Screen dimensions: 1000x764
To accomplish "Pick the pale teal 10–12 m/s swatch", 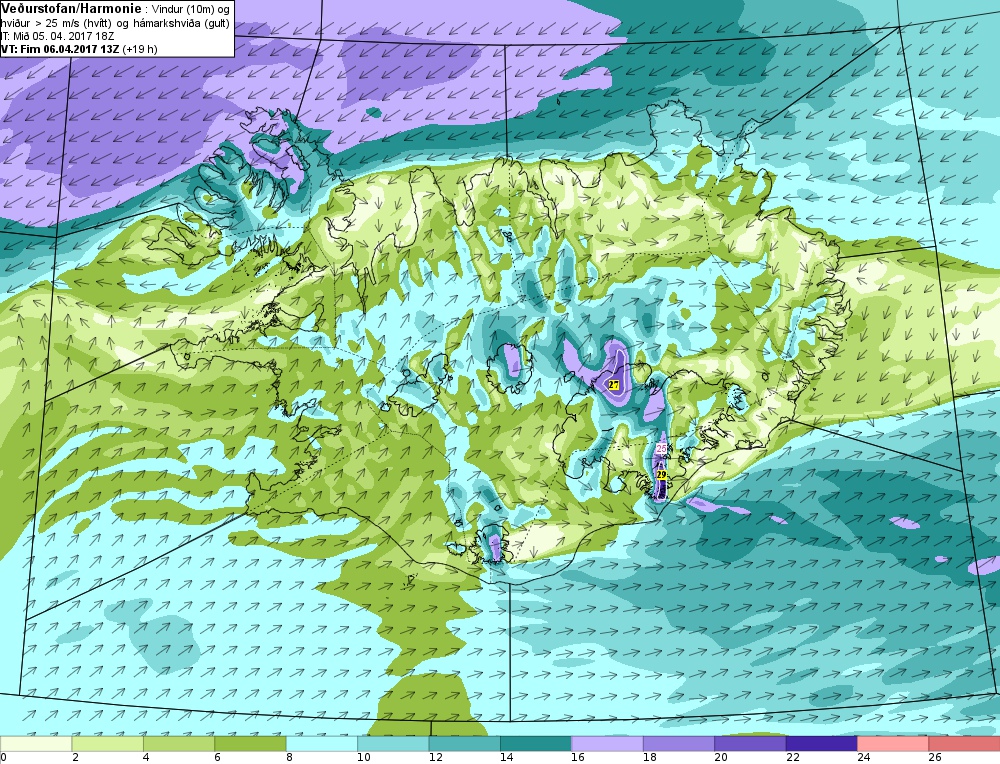I will [393, 744].
